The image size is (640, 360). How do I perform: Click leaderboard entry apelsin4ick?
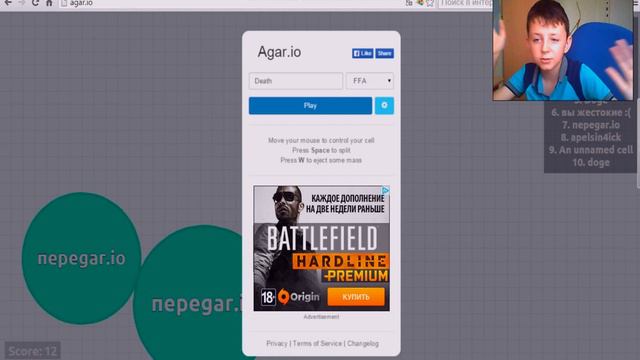[591, 138]
